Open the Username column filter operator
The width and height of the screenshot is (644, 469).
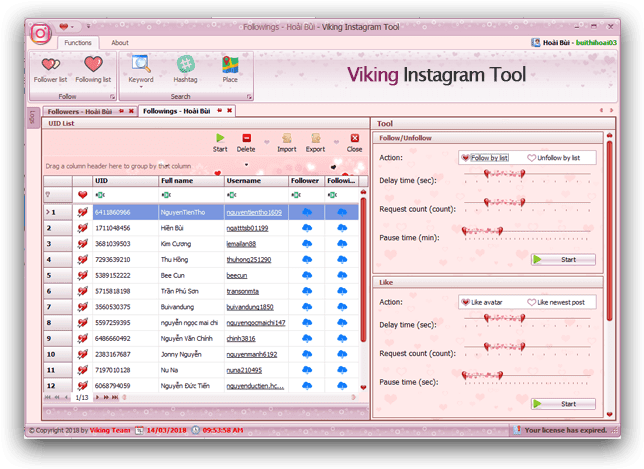[232, 195]
